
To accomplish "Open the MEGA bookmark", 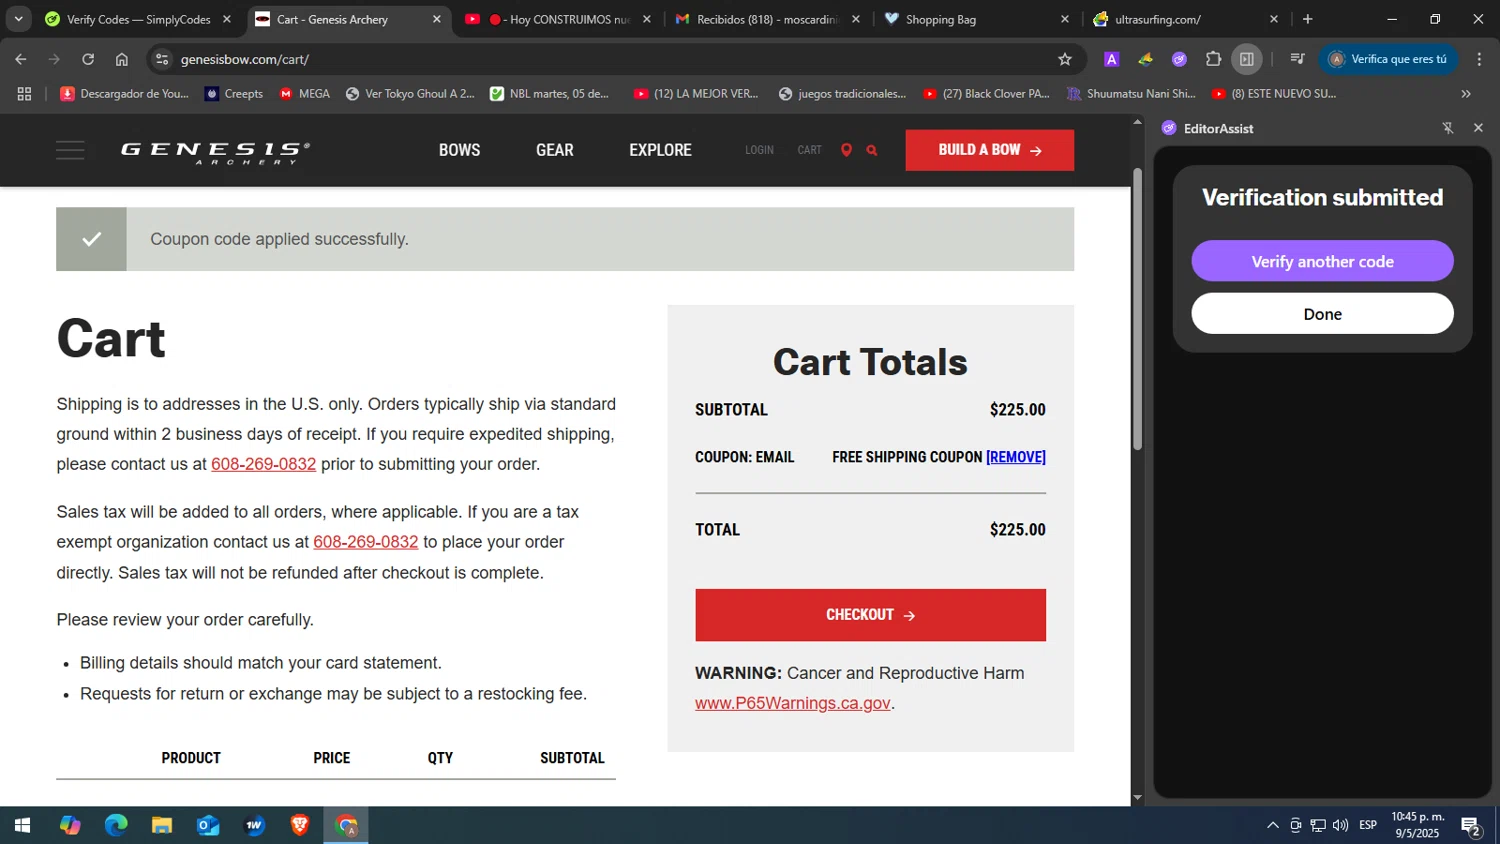I will (305, 94).
